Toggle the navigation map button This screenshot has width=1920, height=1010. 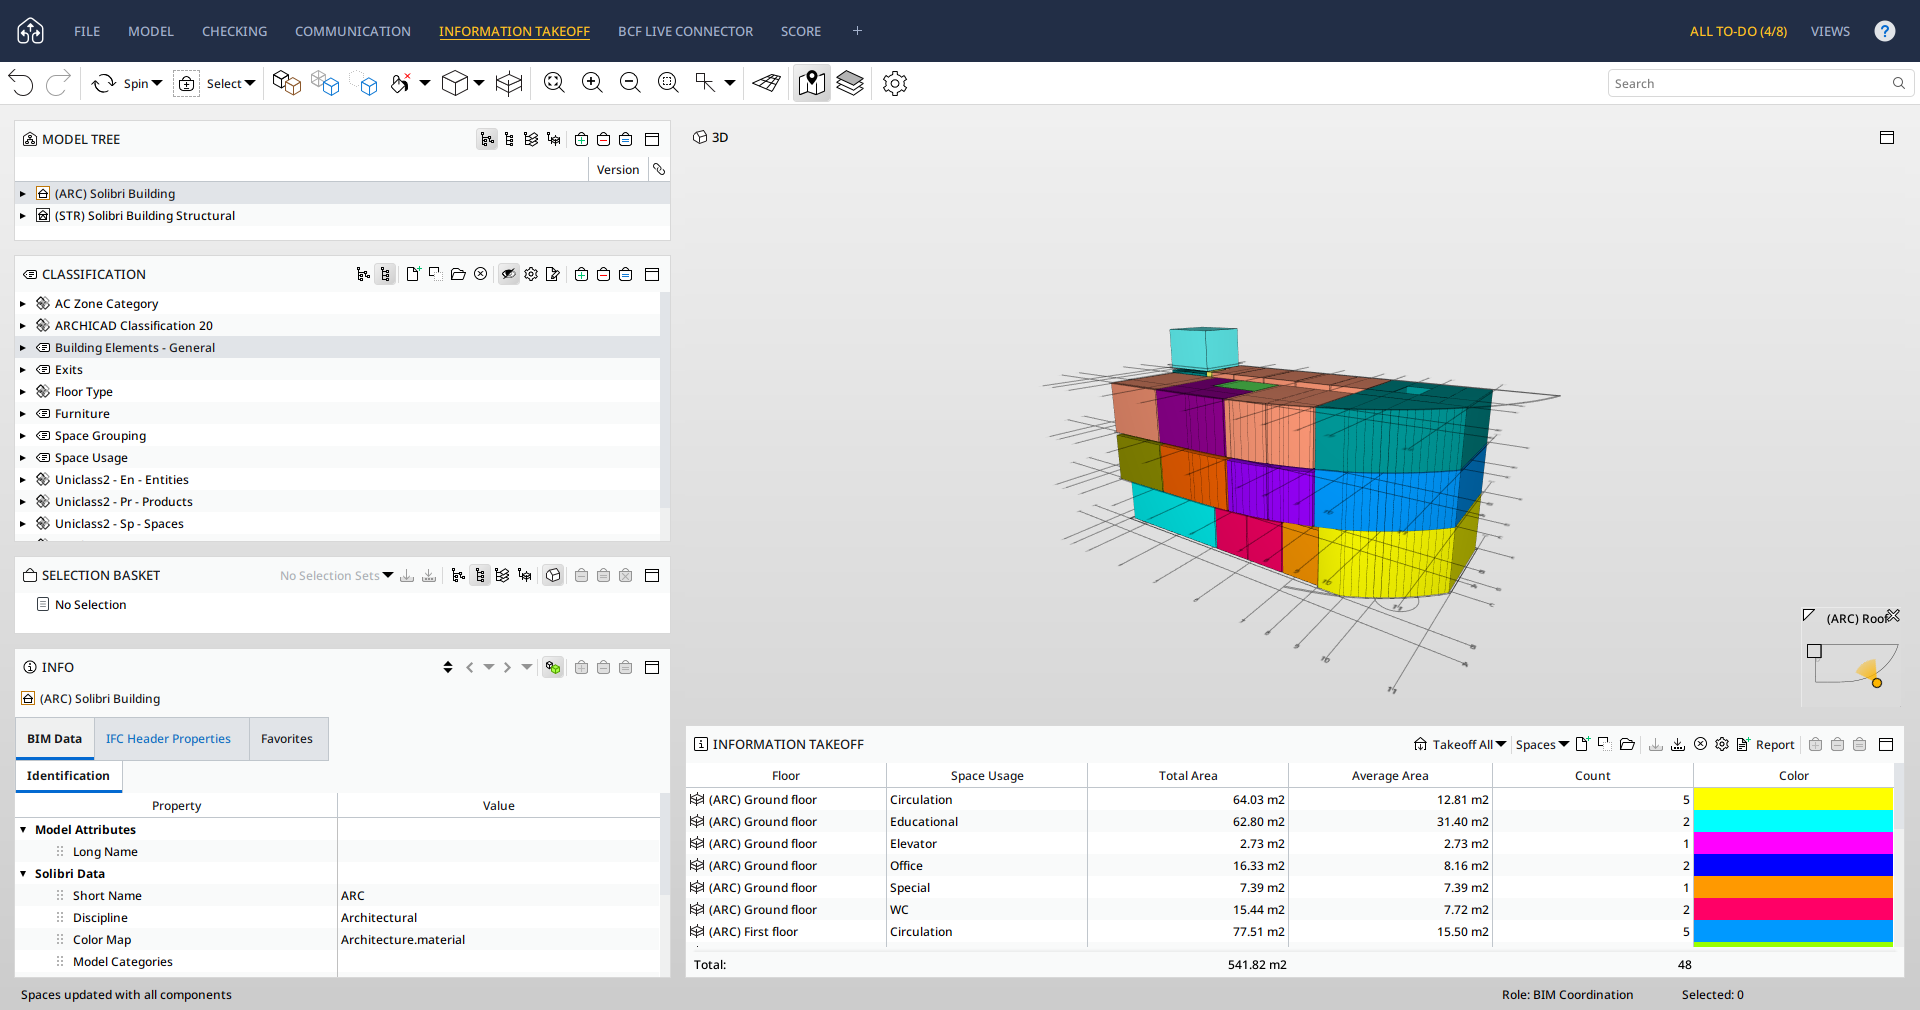pyautogui.click(x=812, y=83)
